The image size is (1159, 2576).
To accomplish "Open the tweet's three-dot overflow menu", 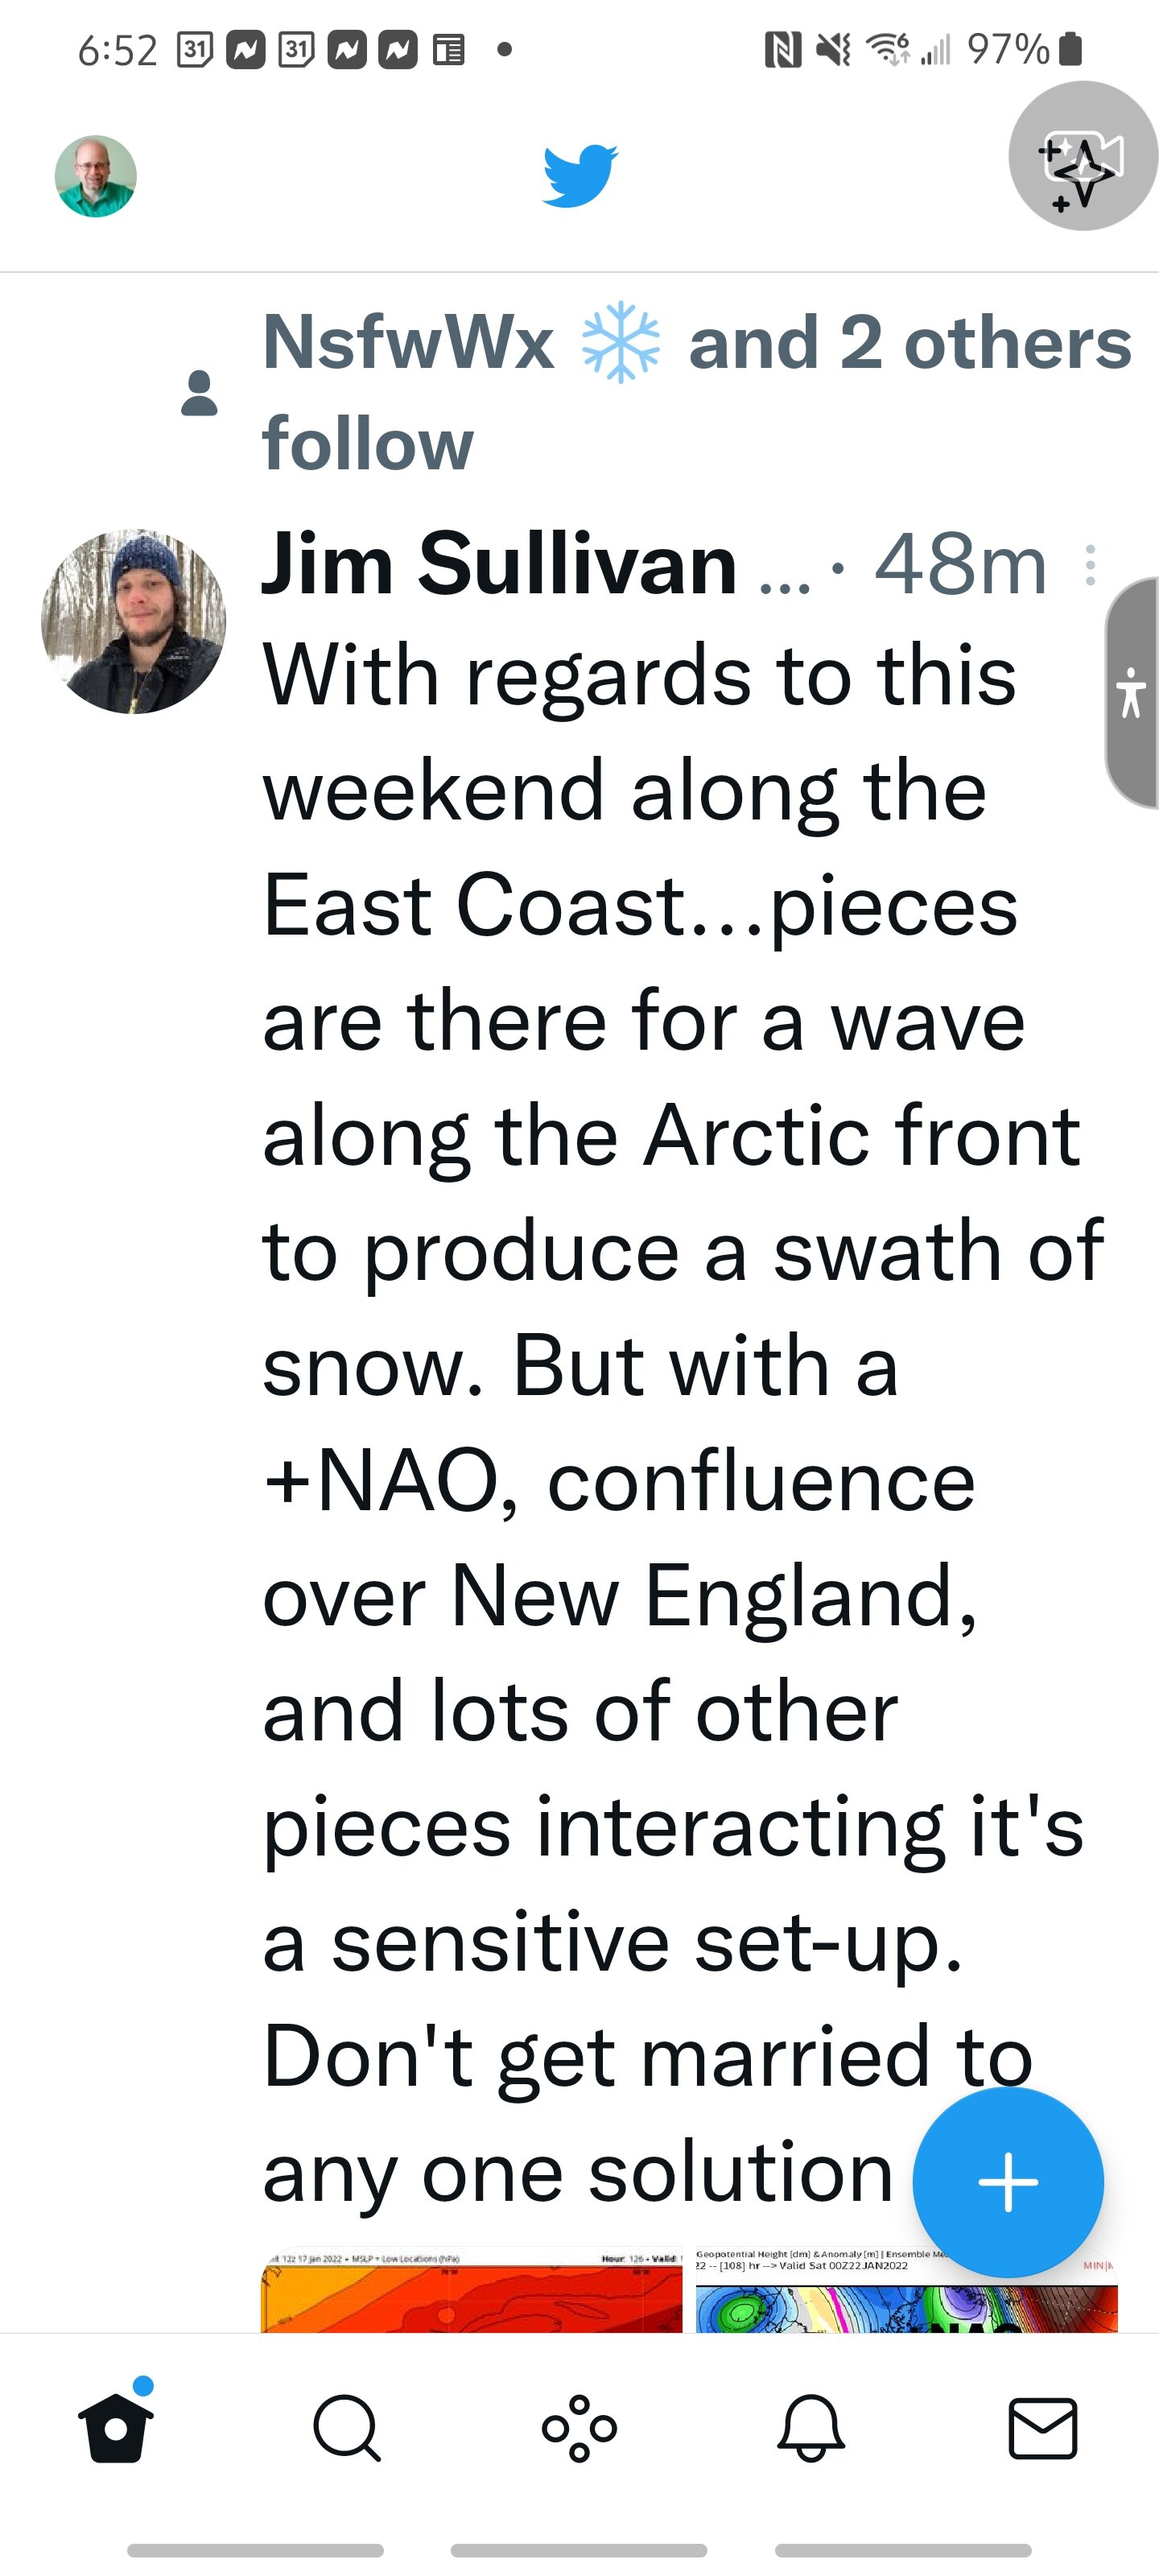I will coord(1090,565).
